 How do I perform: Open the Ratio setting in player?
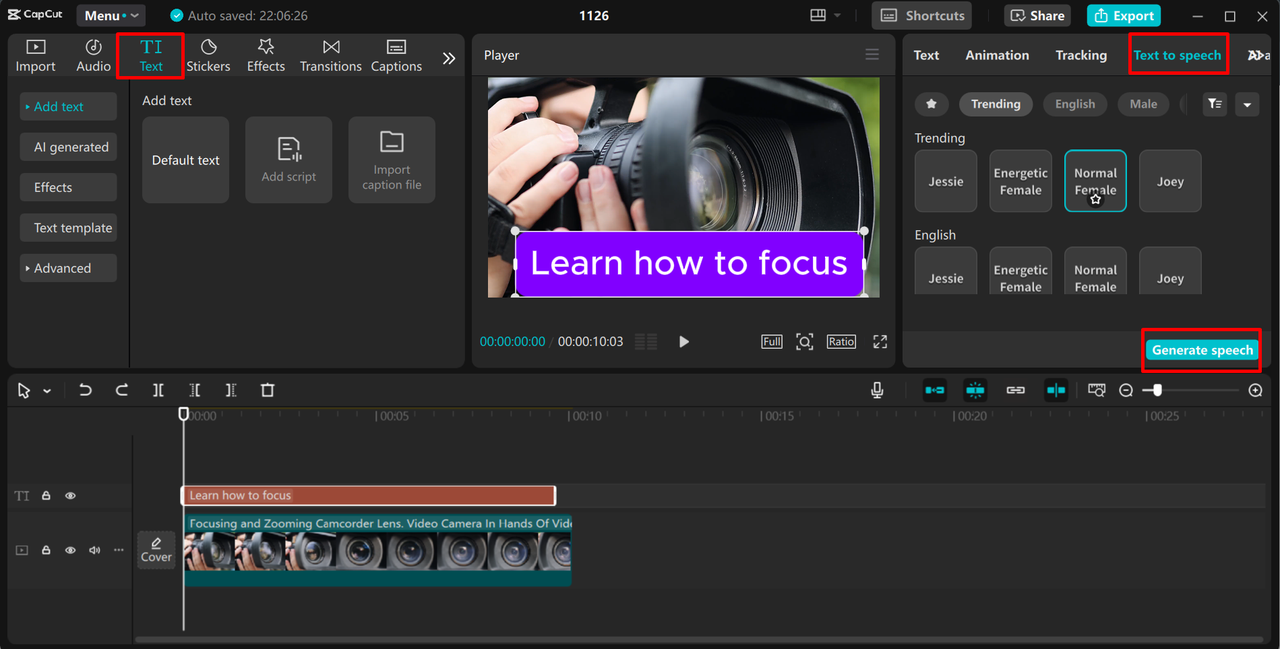tap(841, 341)
